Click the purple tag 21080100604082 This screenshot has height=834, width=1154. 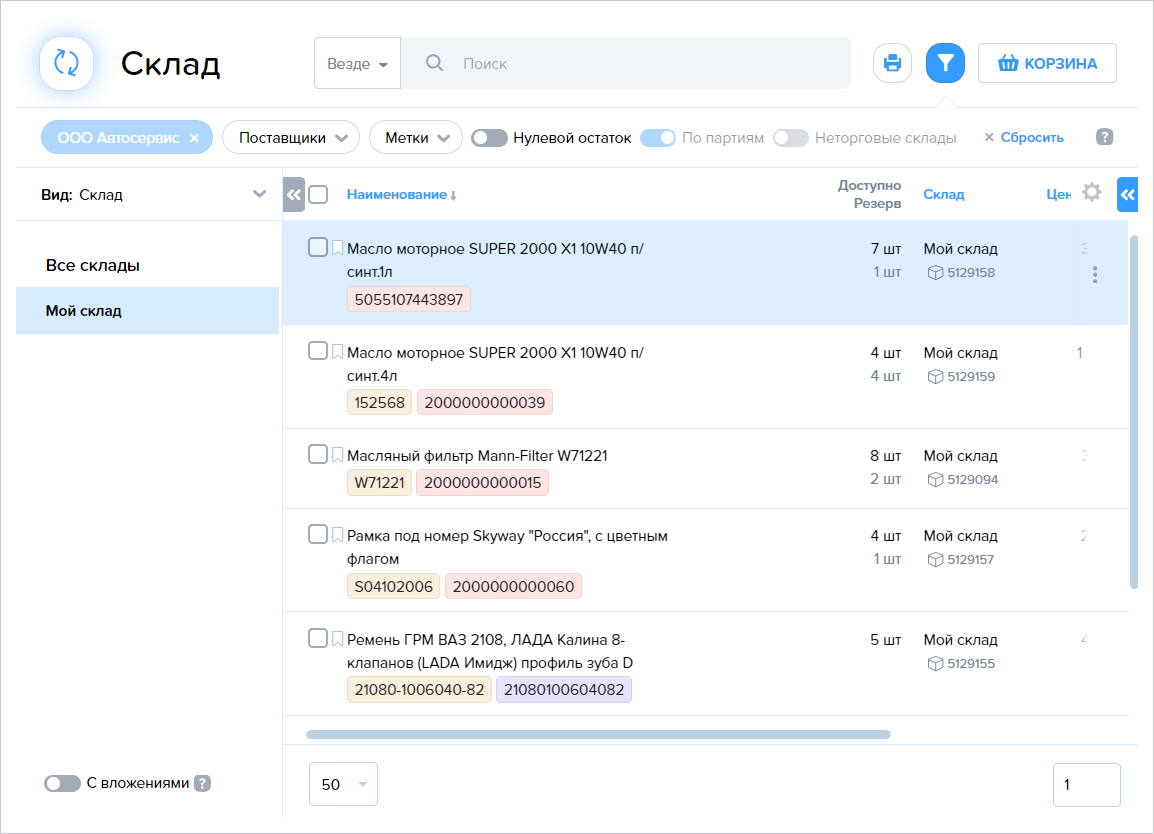(x=564, y=690)
